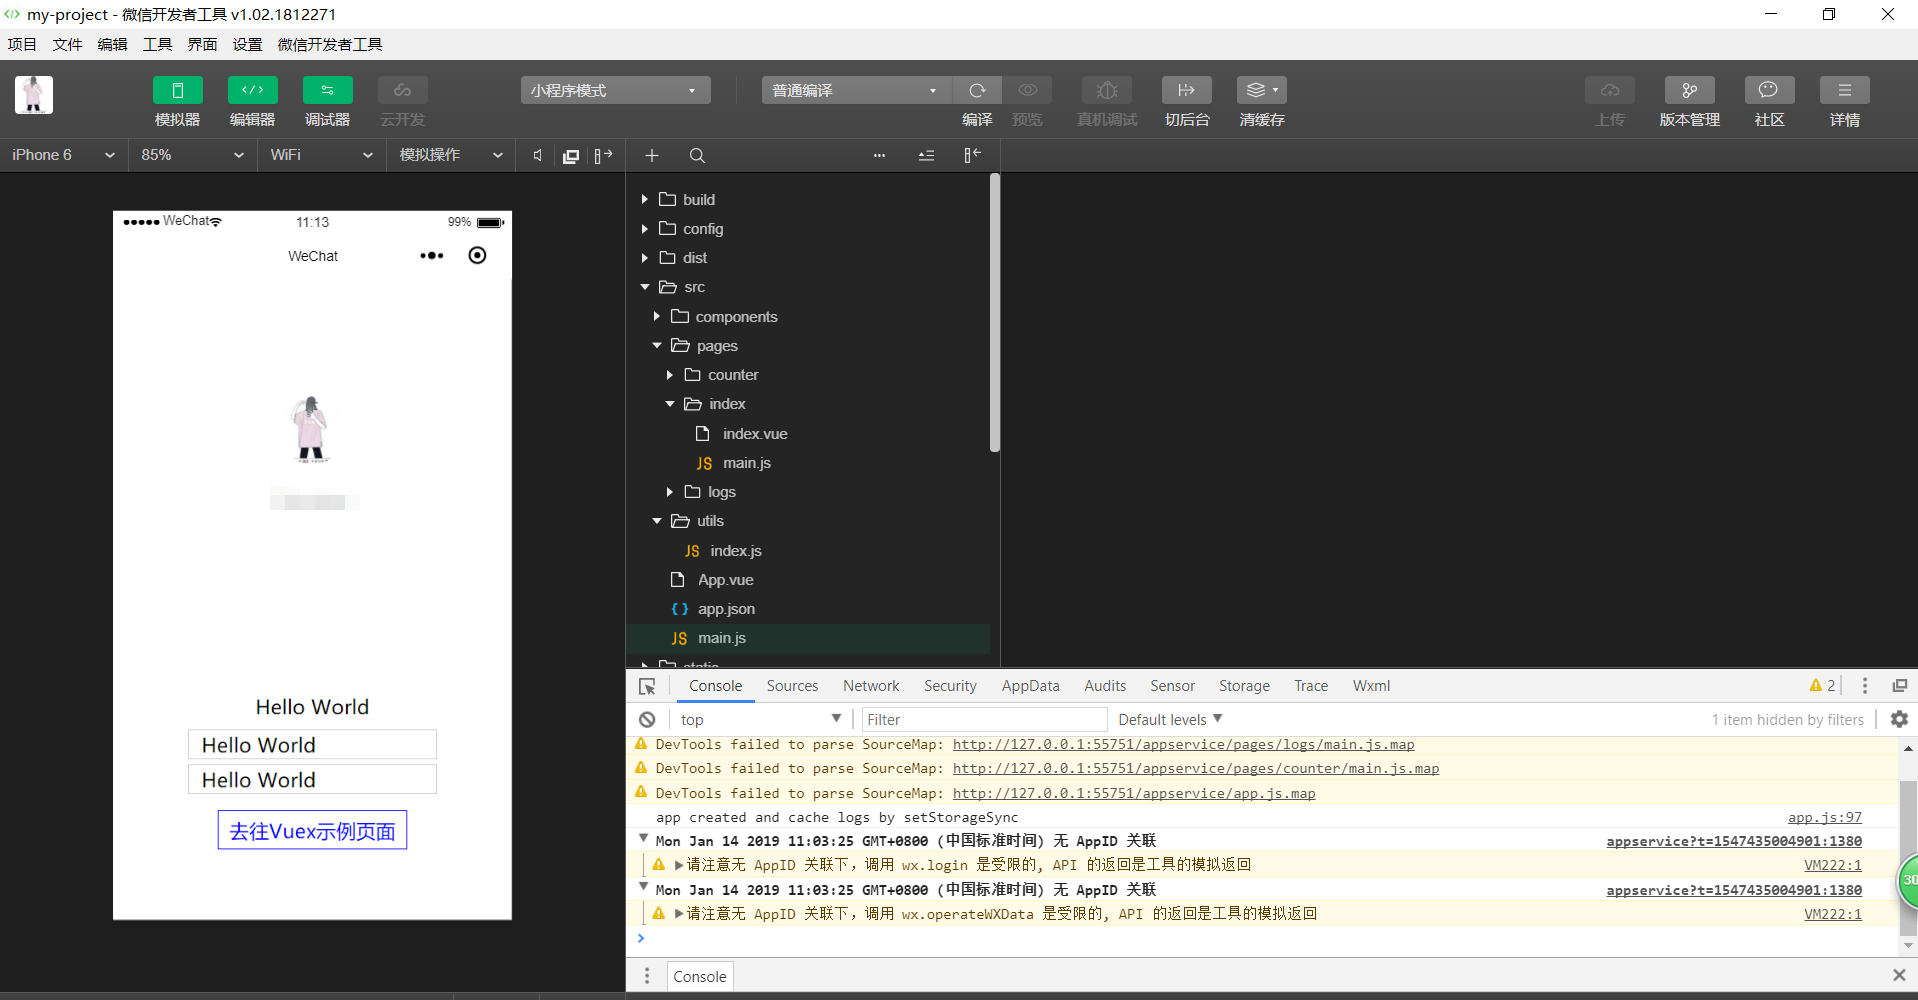Switch to the Sources tab
The image size is (1918, 1000).
pos(792,686)
